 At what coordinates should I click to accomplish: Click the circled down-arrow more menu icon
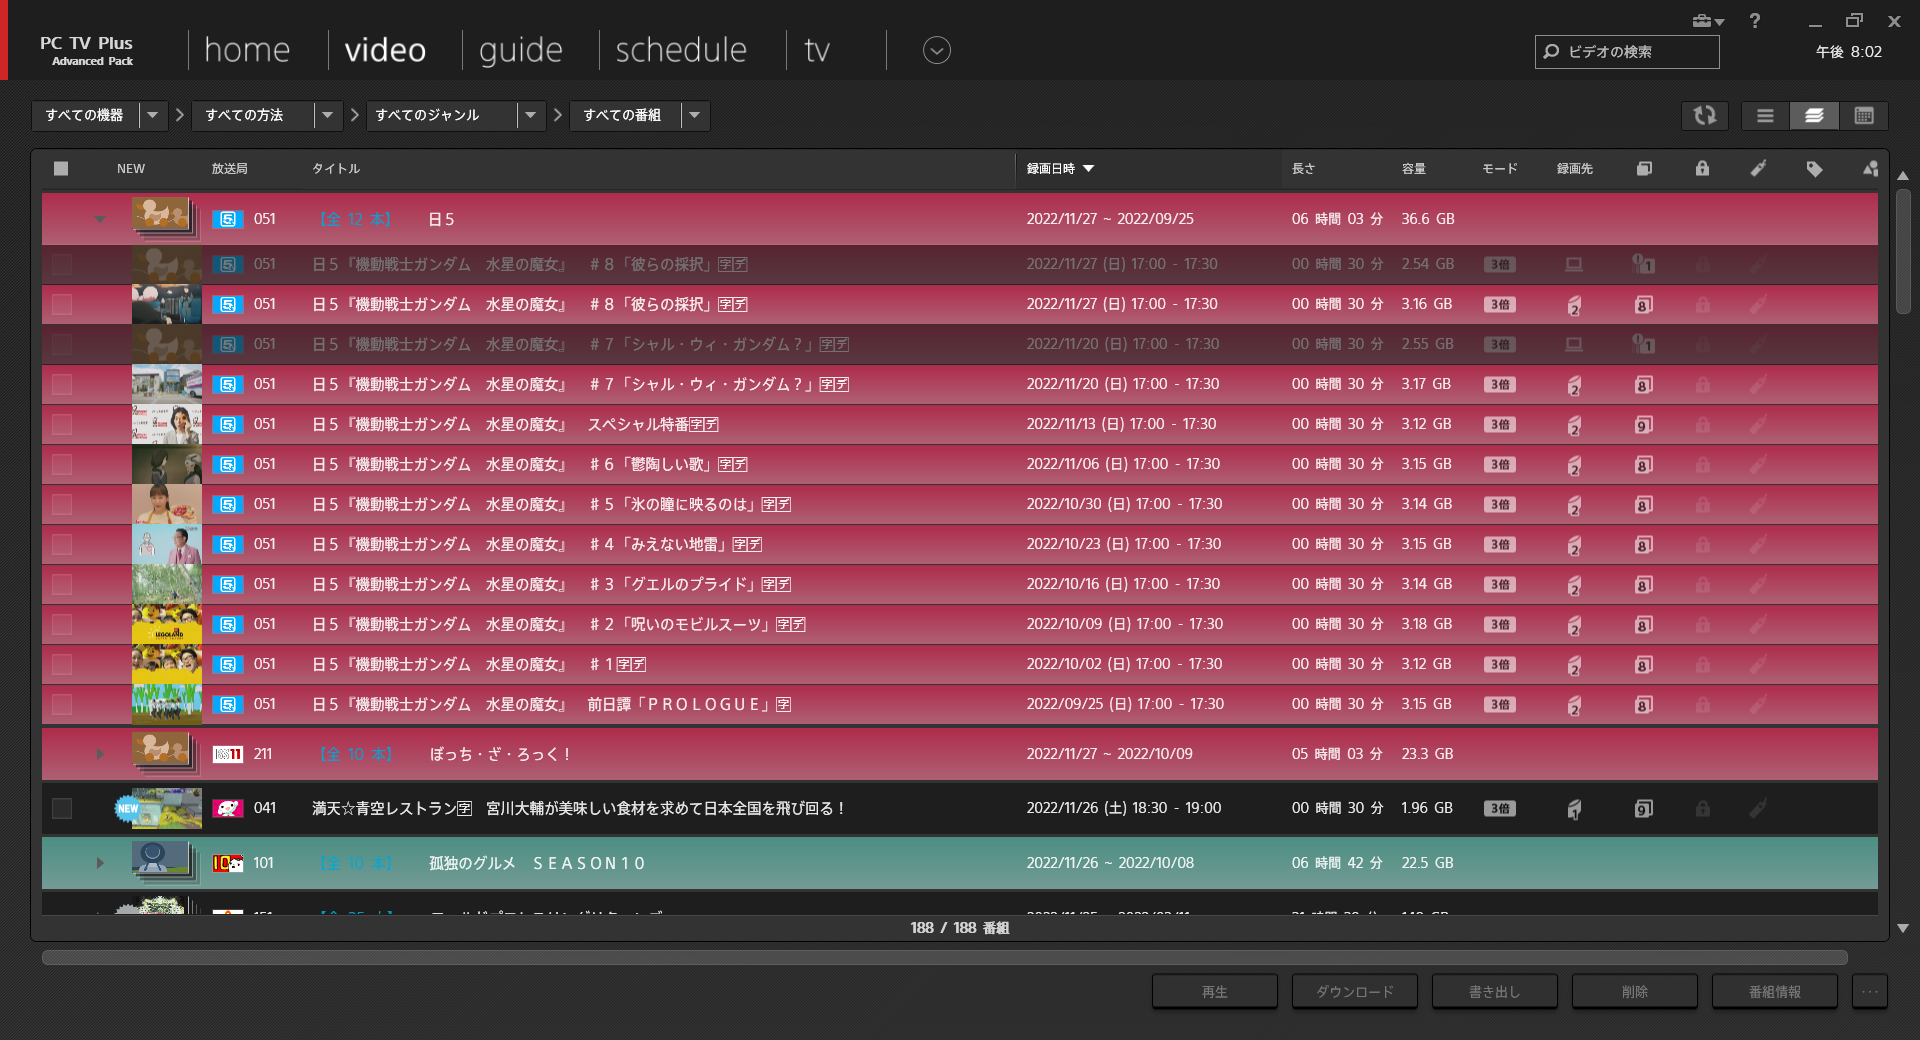[937, 50]
